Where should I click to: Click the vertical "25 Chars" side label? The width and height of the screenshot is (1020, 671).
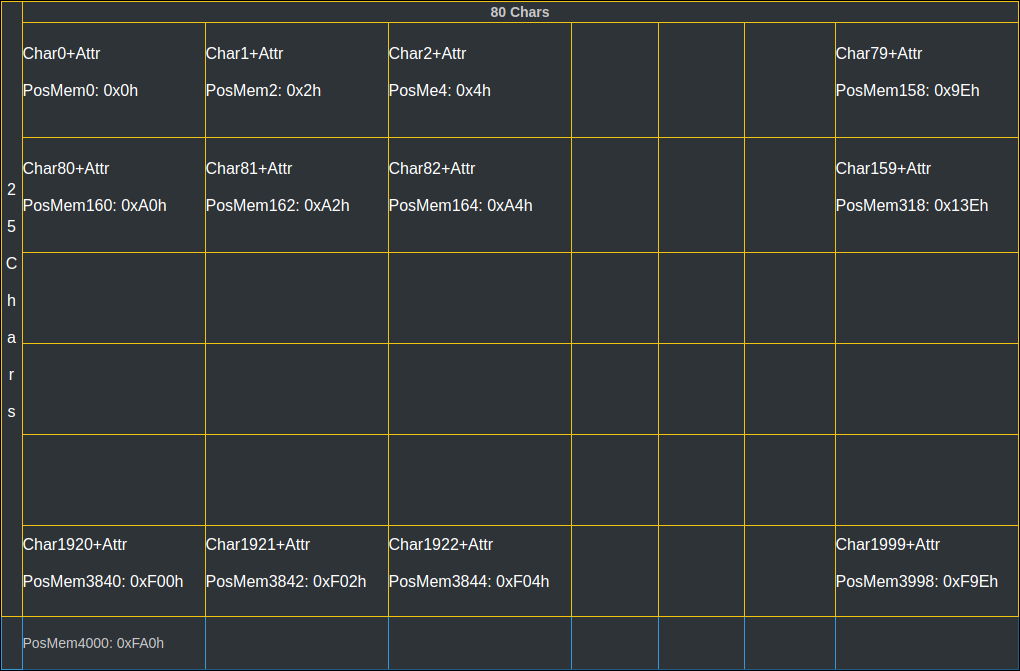[x=12, y=300]
